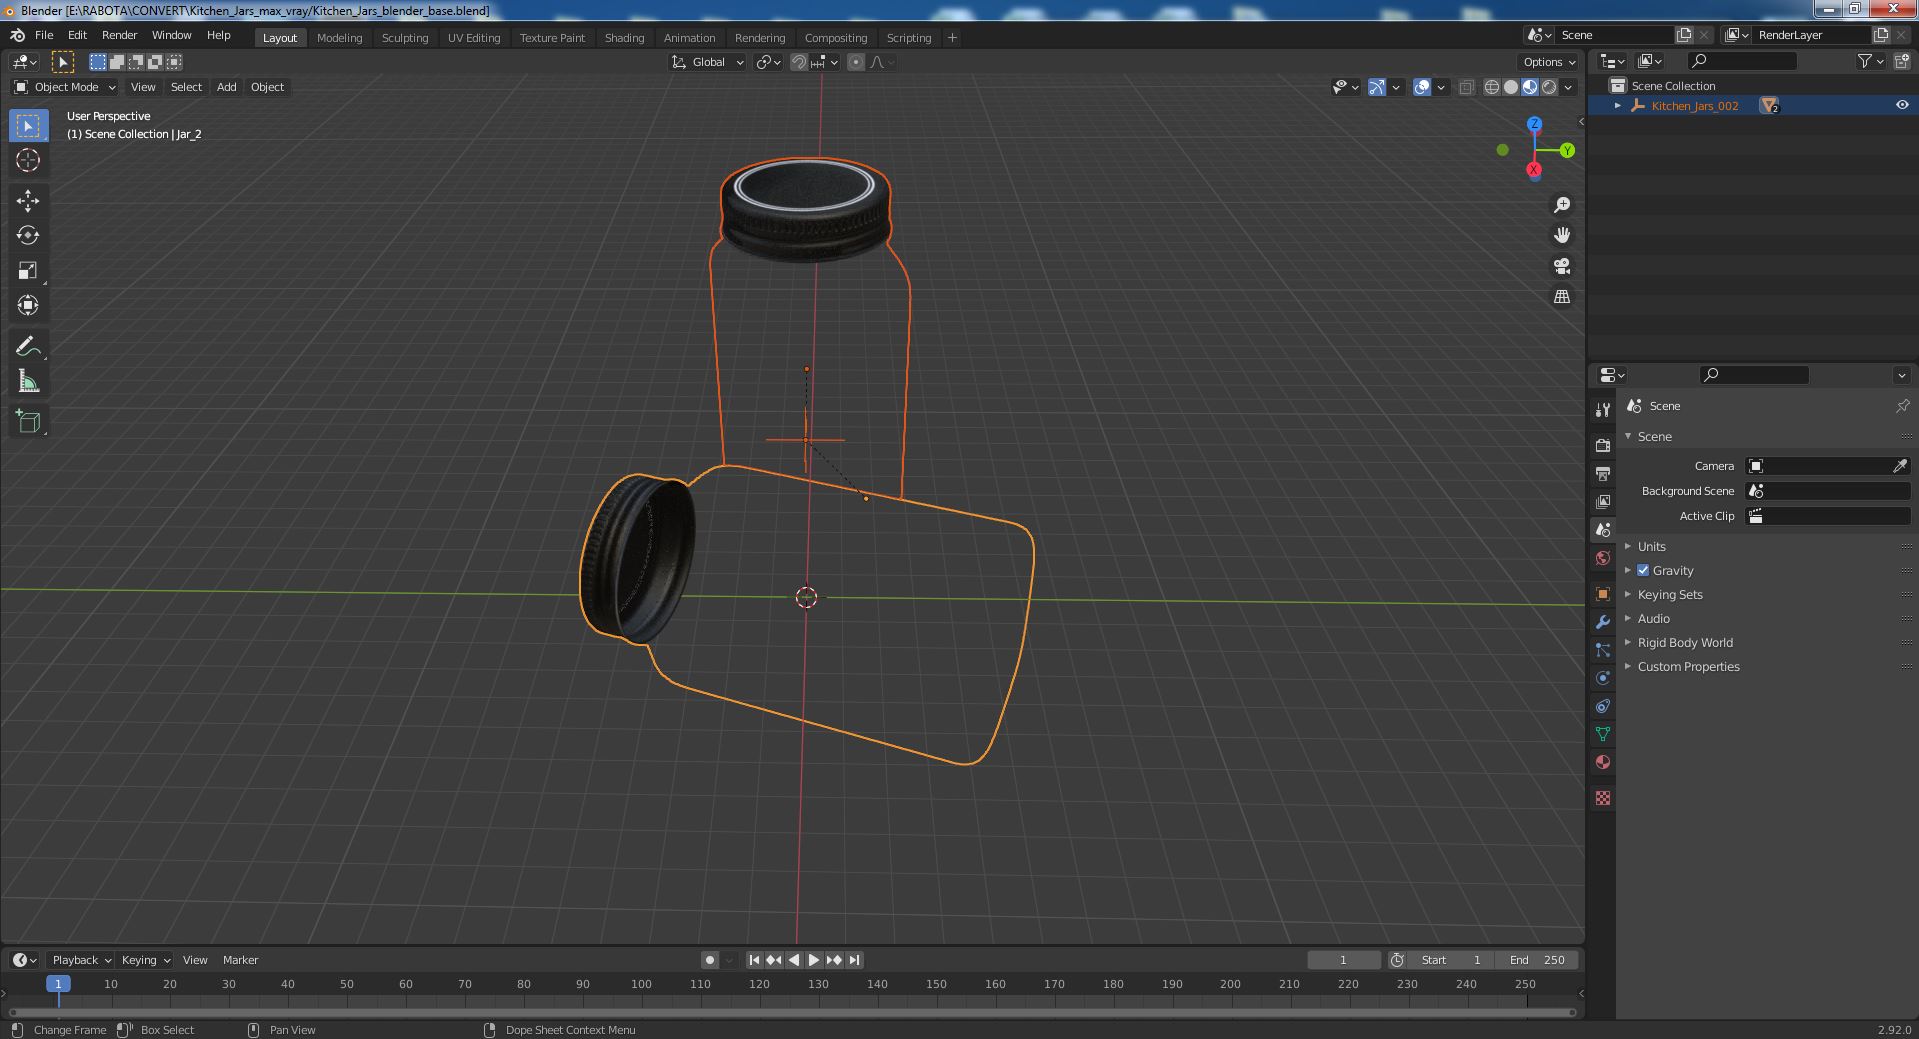Select the Cursor tool in the toolbar
Image resolution: width=1919 pixels, height=1039 pixels.
tap(28, 160)
